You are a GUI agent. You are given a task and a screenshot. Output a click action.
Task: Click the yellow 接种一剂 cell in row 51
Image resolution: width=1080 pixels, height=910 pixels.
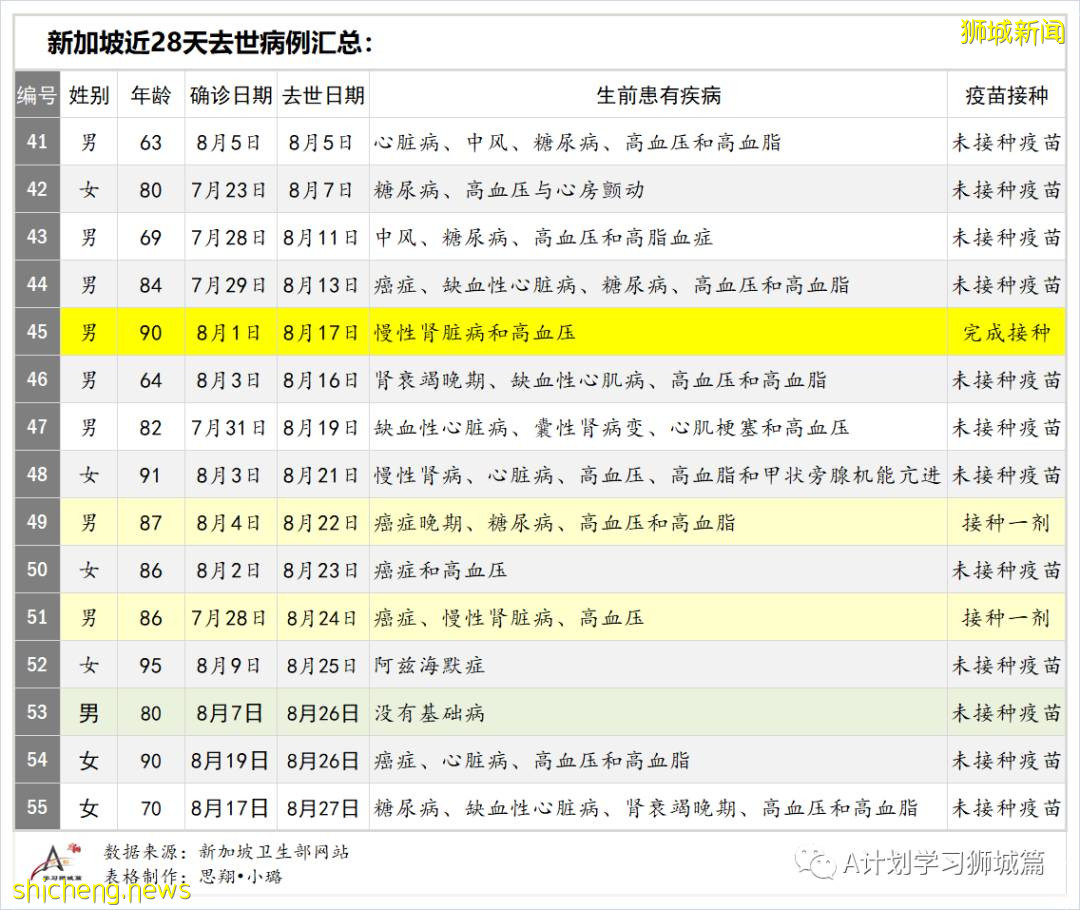pos(1006,618)
